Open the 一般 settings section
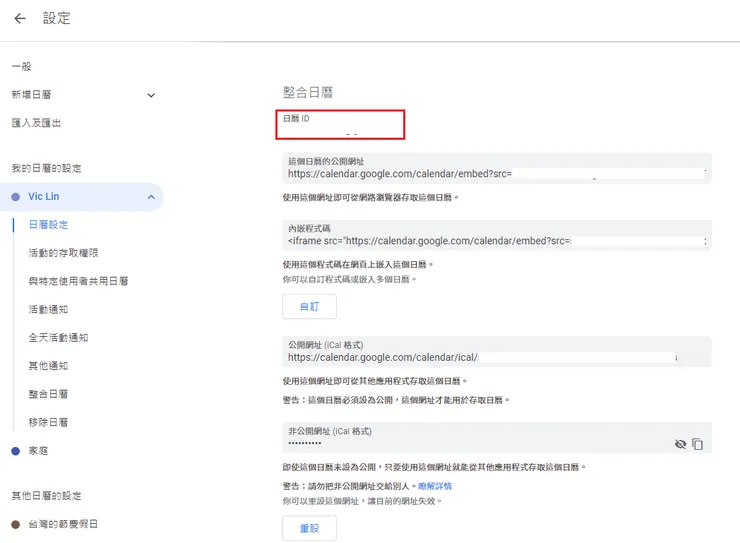This screenshot has width=740, height=543. pos(21,67)
